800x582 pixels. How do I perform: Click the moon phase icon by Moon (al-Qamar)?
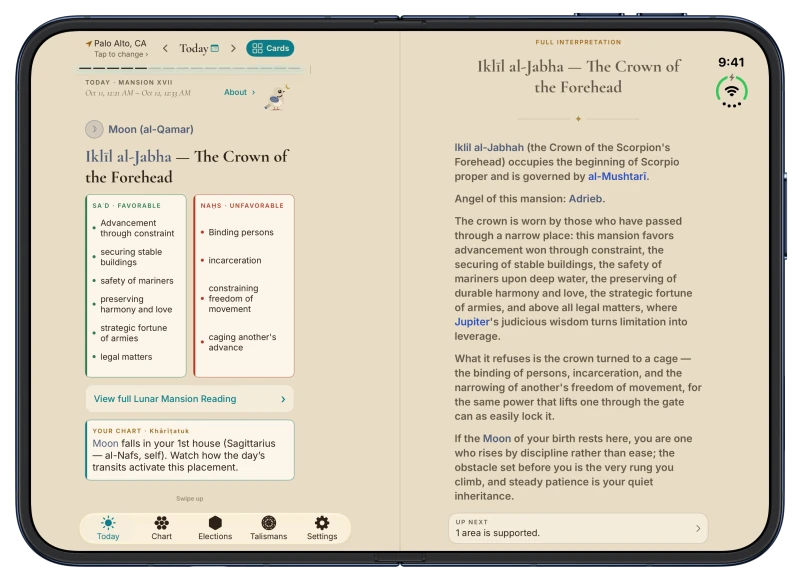[x=94, y=129]
